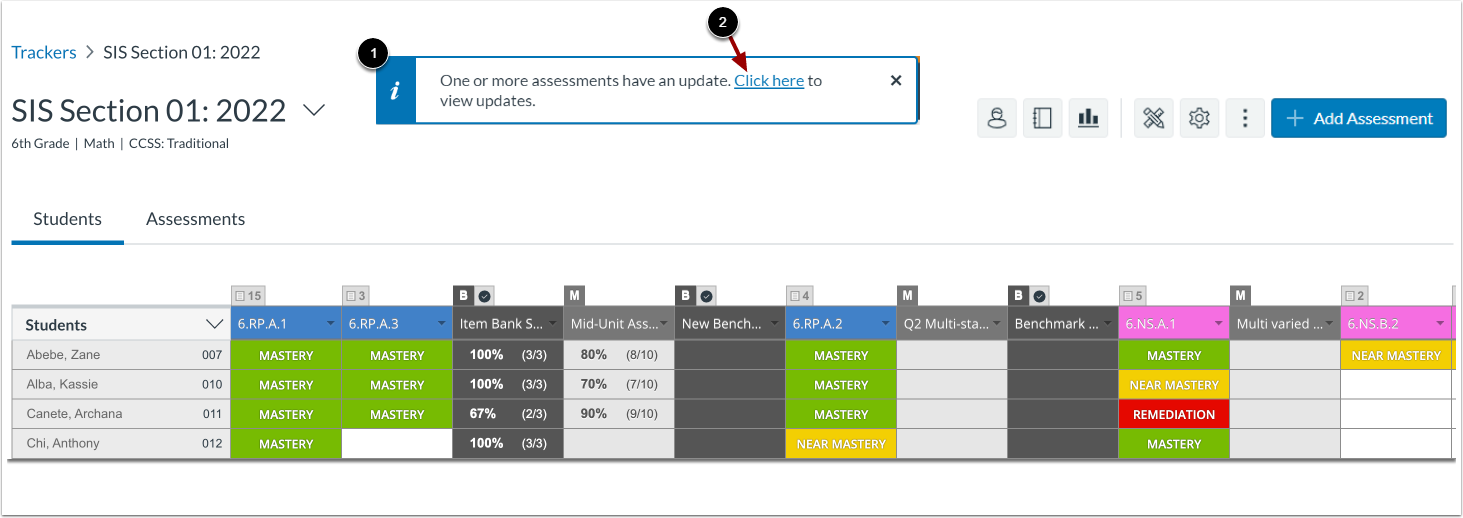Click the M badge above Multi varied column
1463x518 pixels.
[1240, 296]
